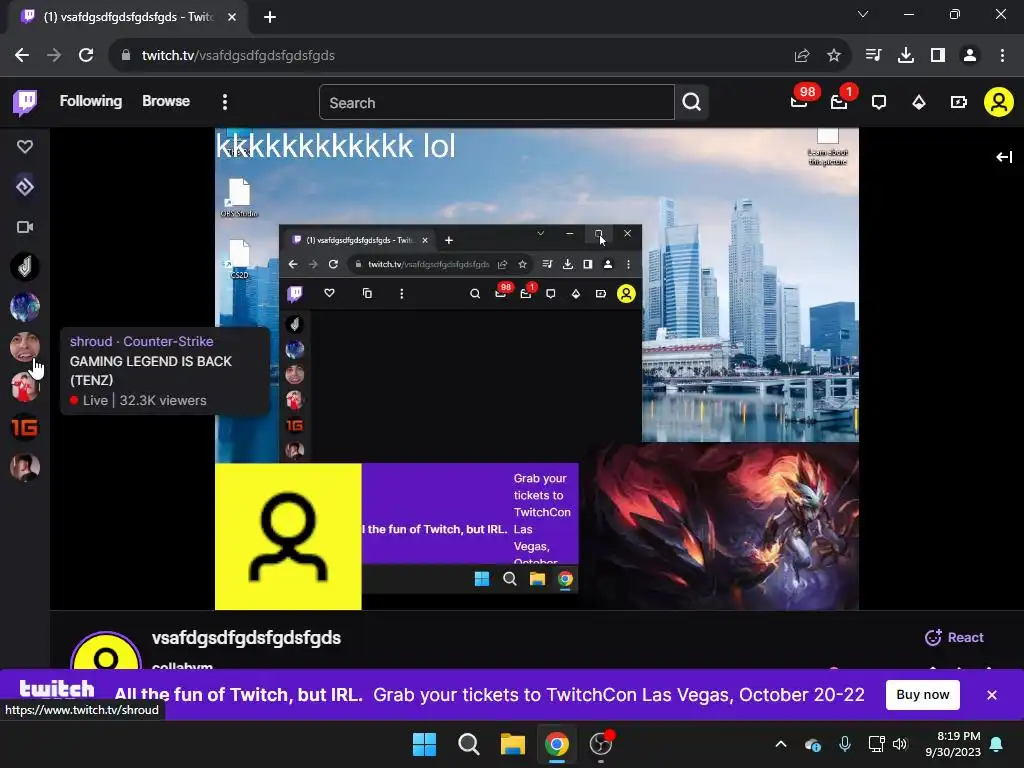Open the Windows Start menu
1024x768 pixels.
(x=424, y=744)
